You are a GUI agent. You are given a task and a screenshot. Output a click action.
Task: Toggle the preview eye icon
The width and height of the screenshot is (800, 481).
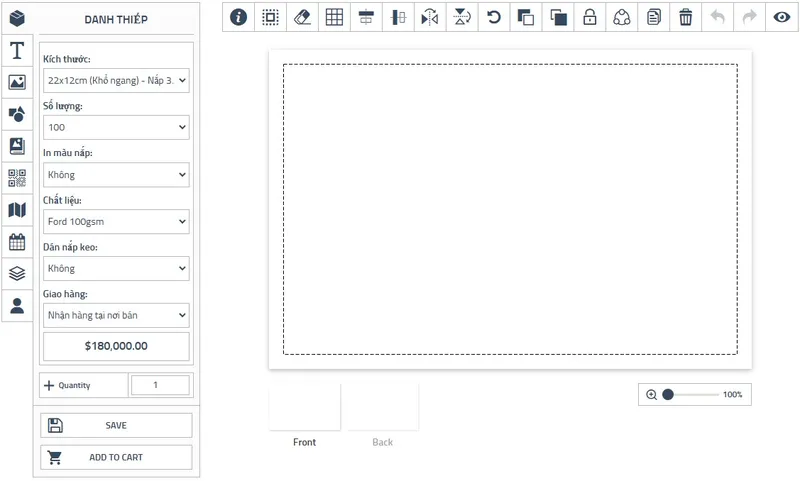click(x=781, y=17)
